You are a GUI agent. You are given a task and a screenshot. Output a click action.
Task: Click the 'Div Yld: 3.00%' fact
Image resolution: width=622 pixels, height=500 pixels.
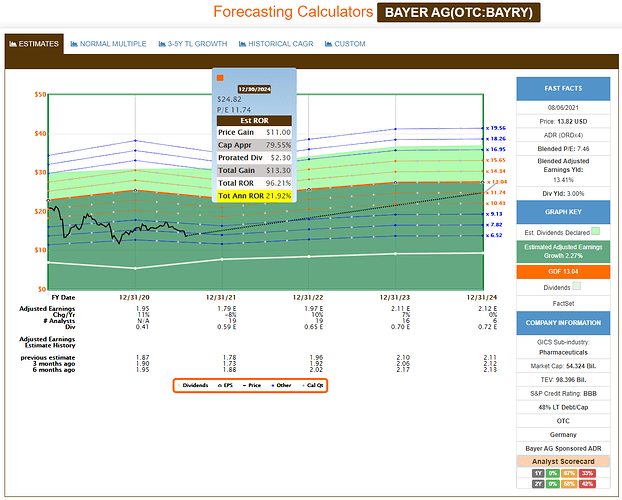(563, 194)
